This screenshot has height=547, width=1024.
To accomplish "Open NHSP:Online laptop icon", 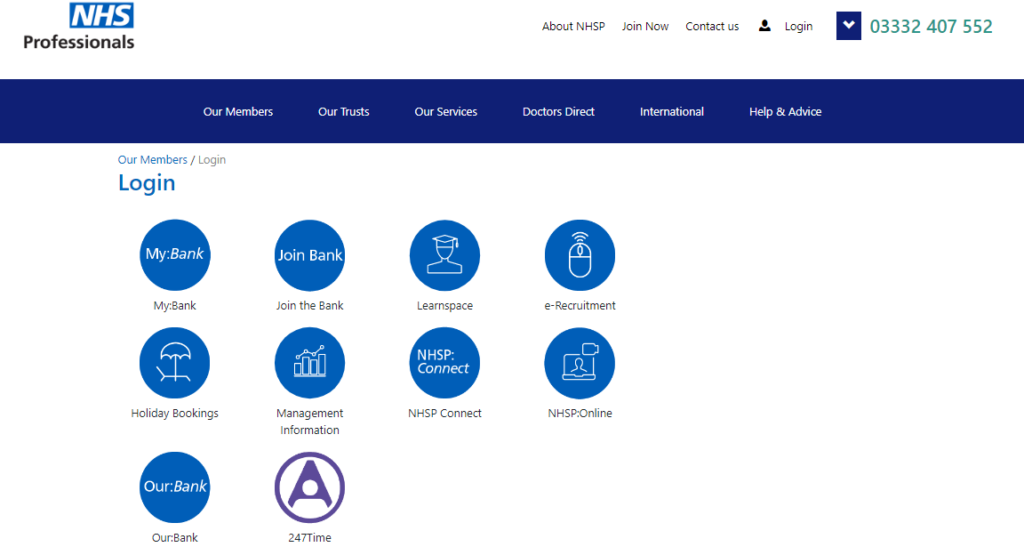I will pos(580,363).
